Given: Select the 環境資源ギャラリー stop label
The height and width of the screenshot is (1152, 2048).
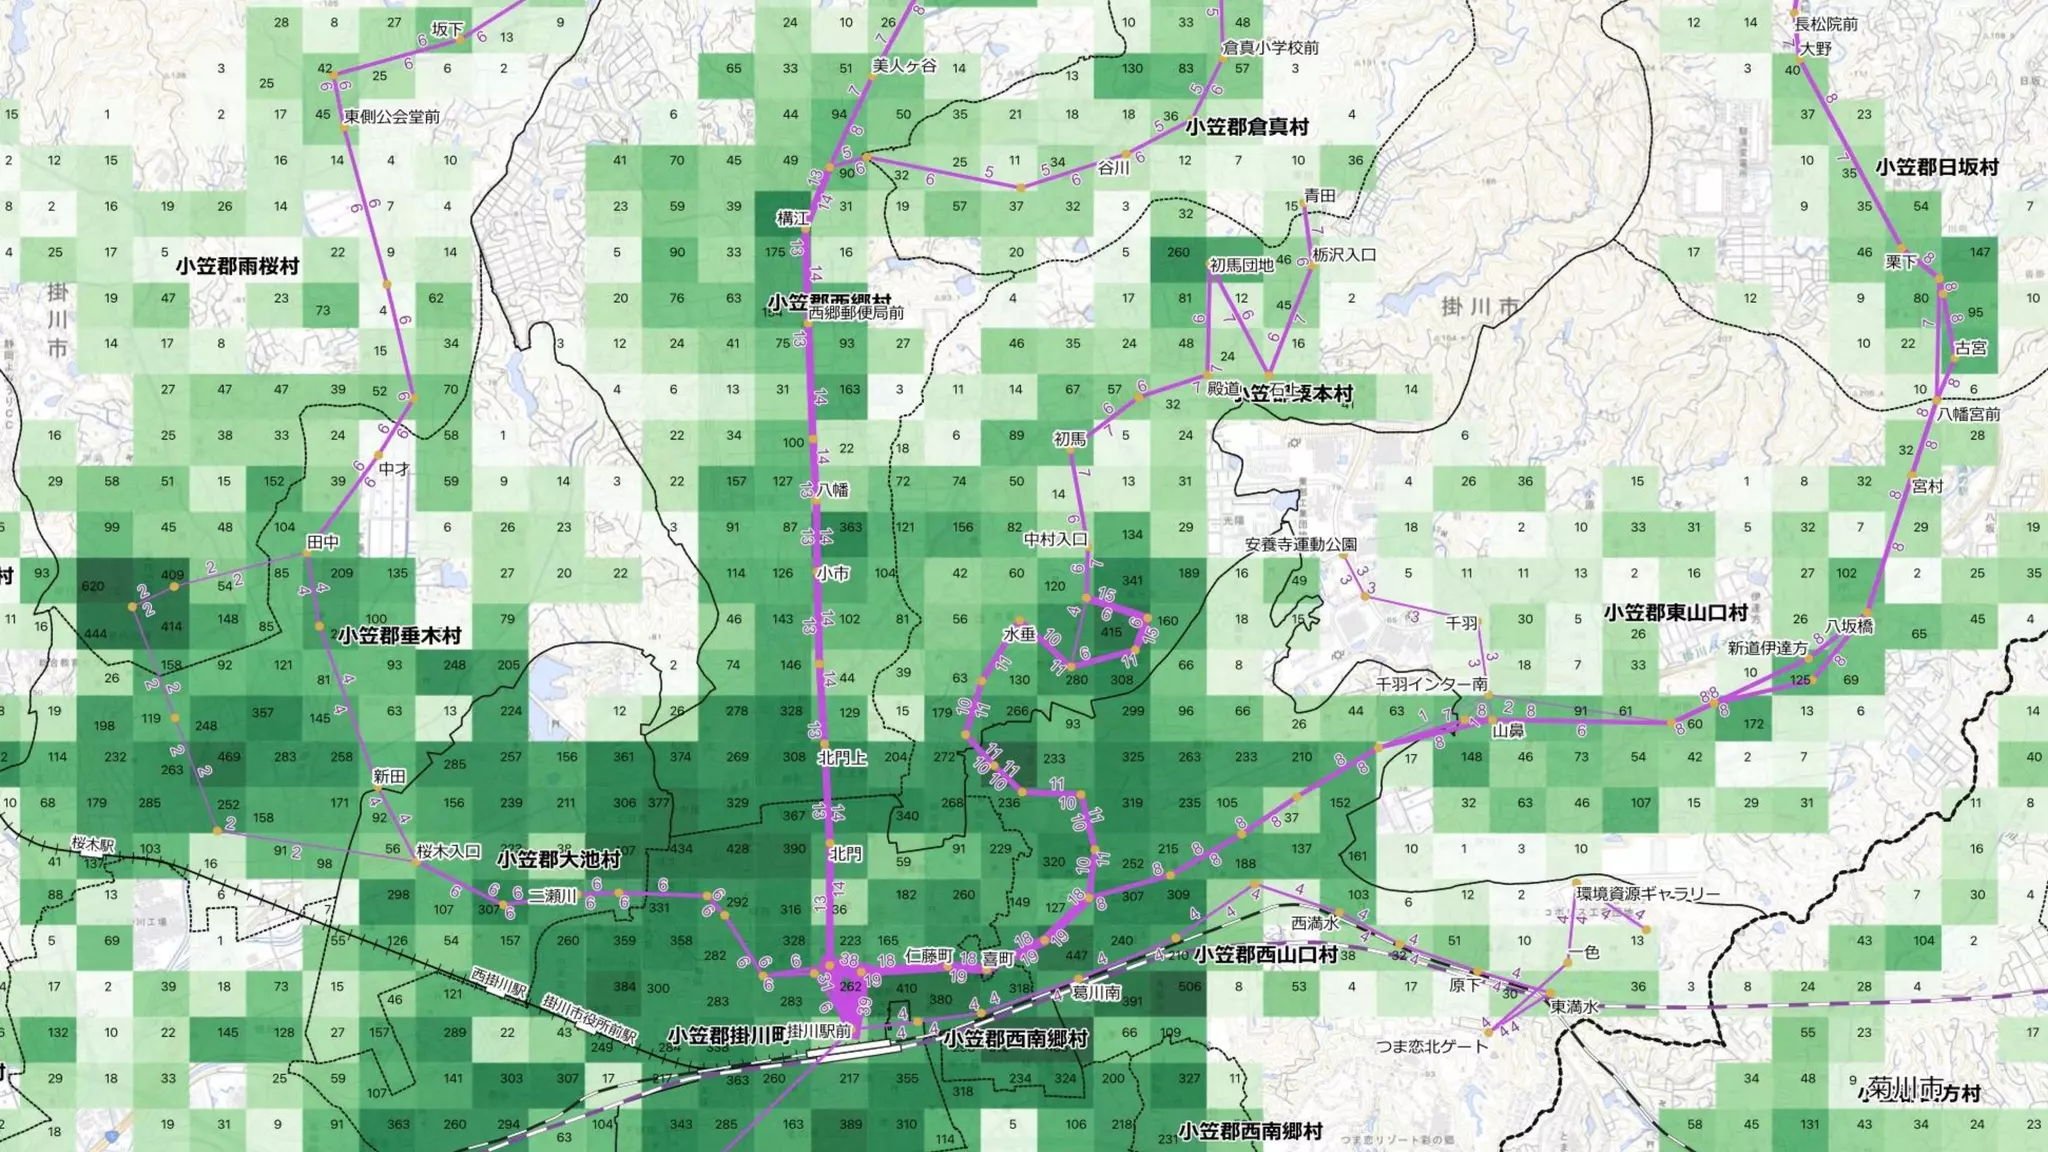Looking at the screenshot, I should pos(1648,894).
